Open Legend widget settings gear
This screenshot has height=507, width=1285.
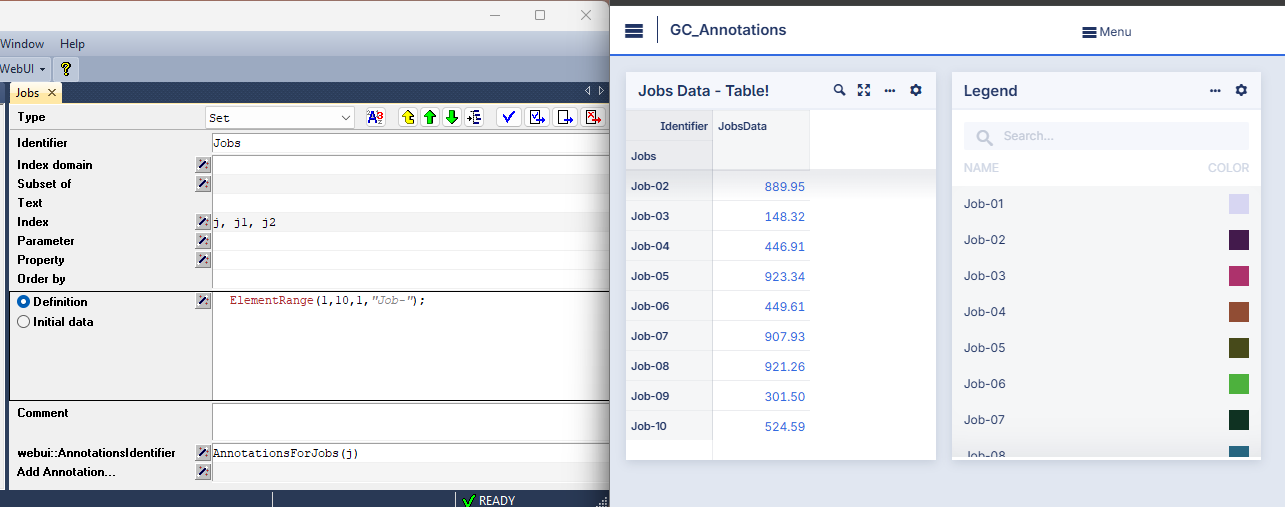tap(1241, 90)
